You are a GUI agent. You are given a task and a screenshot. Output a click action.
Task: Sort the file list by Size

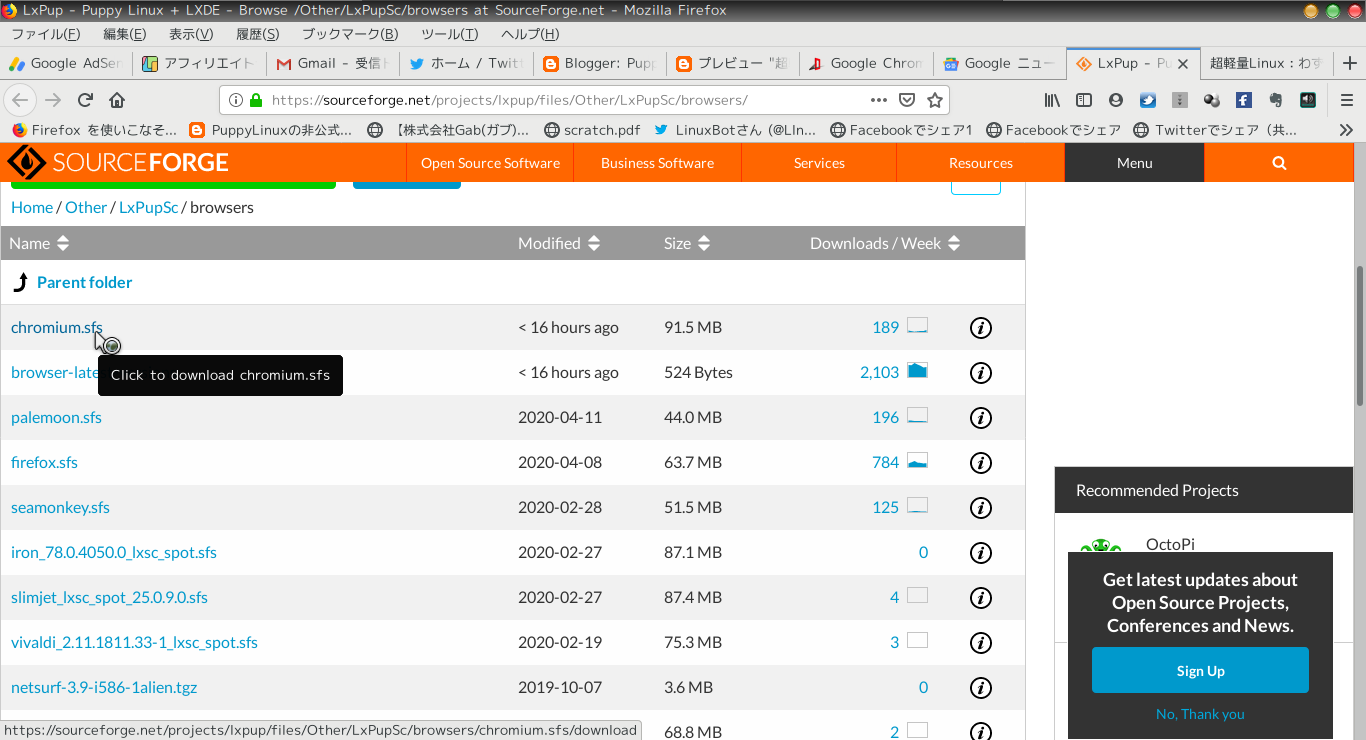click(x=687, y=243)
